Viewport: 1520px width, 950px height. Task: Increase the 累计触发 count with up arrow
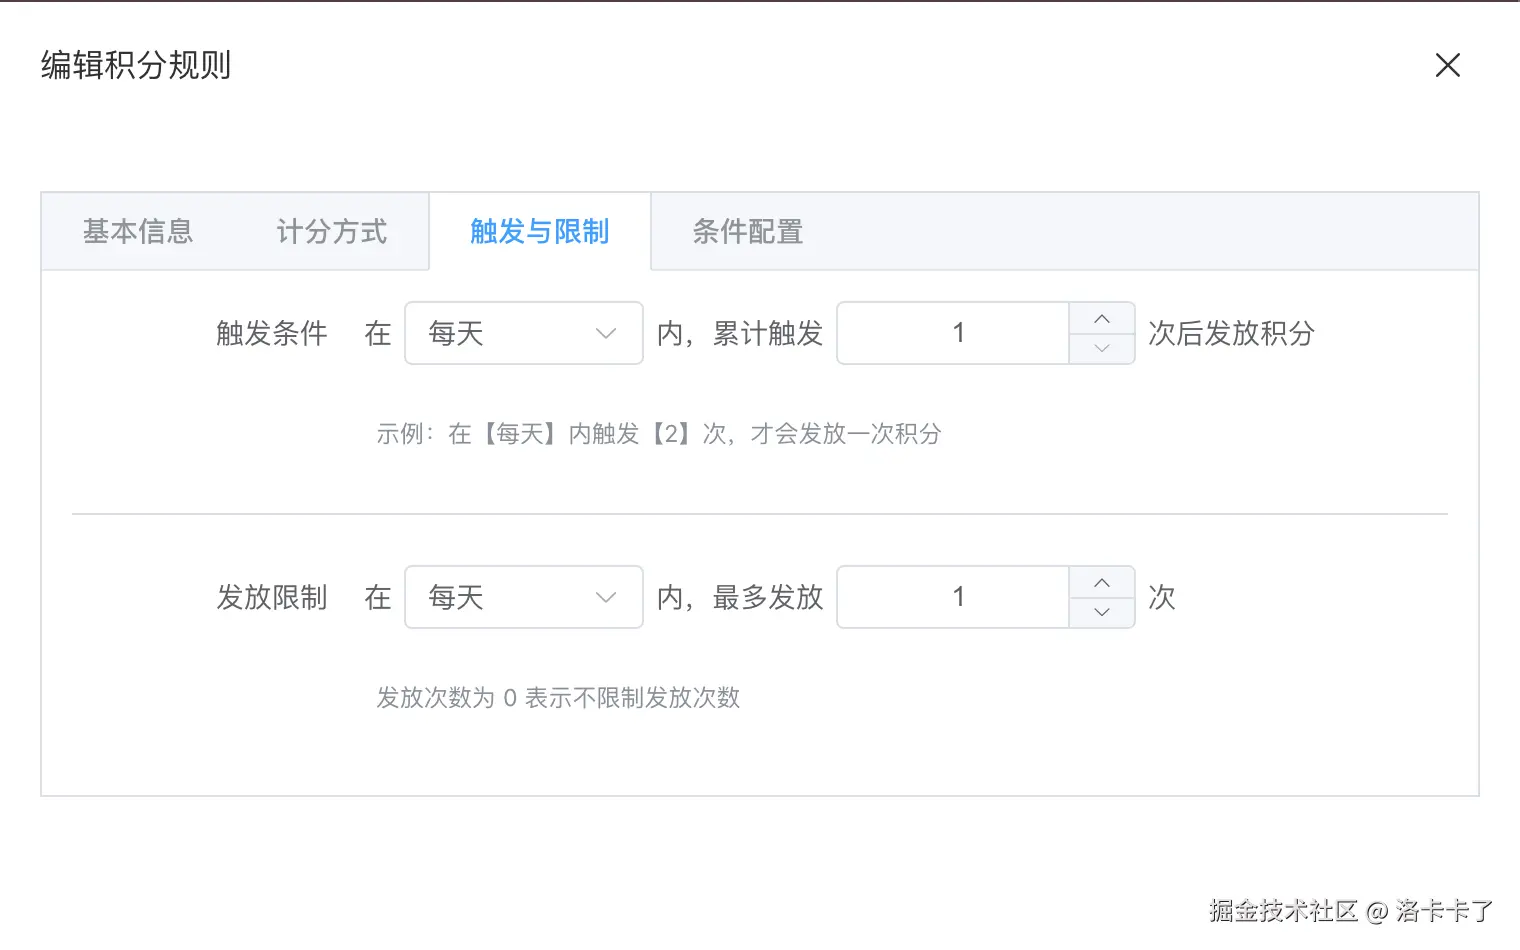click(x=1102, y=319)
